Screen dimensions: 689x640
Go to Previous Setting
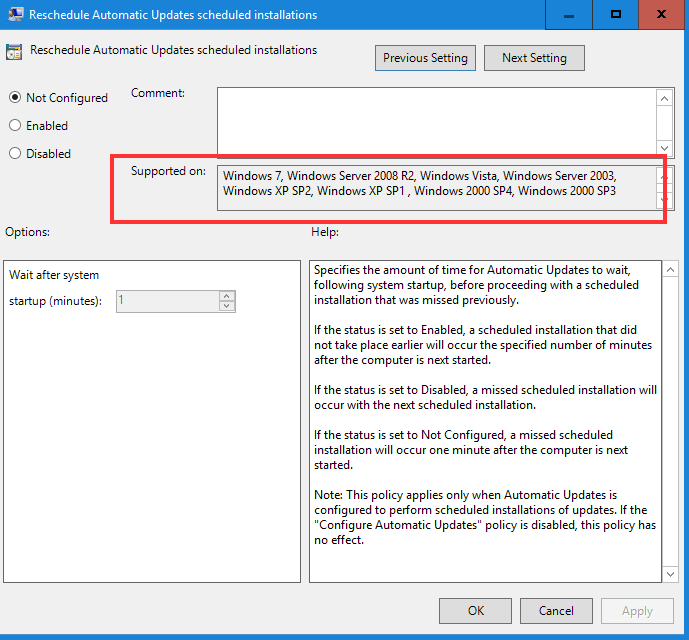click(425, 58)
